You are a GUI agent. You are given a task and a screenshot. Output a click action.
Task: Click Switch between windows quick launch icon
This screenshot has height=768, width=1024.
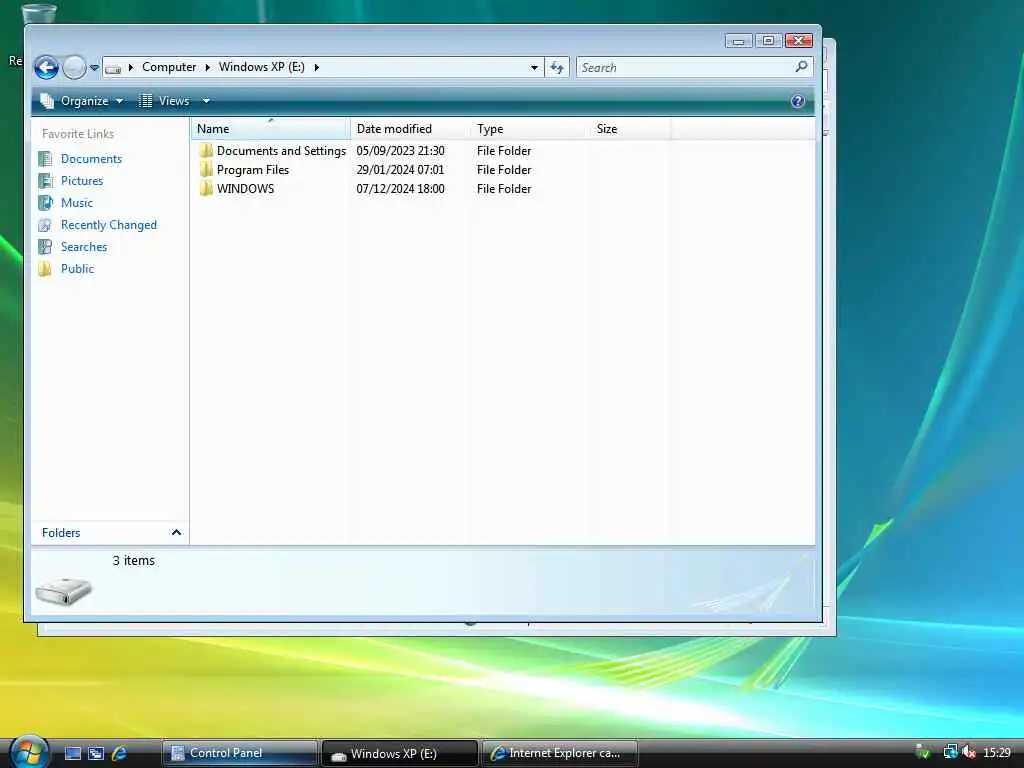point(96,753)
